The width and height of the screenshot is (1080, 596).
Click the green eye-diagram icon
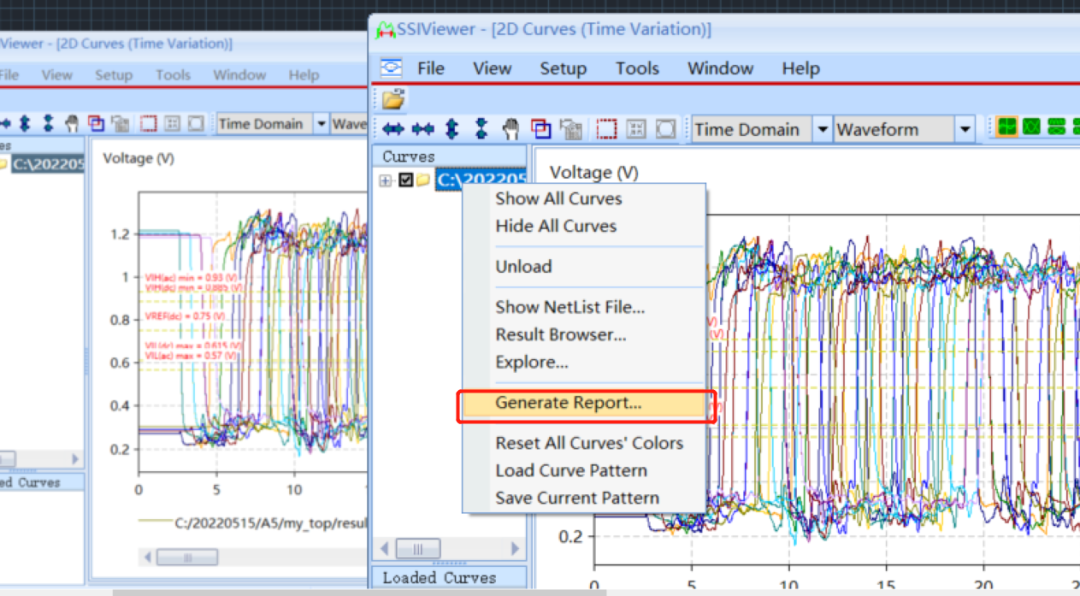[x=1031, y=127]
